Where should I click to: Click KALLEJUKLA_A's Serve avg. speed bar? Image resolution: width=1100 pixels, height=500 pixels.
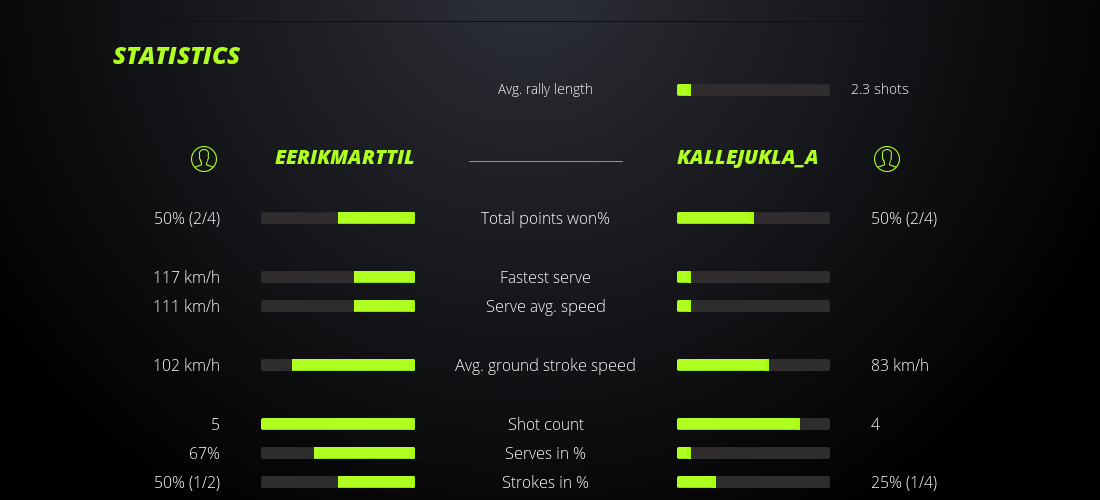tap(753, 306)
